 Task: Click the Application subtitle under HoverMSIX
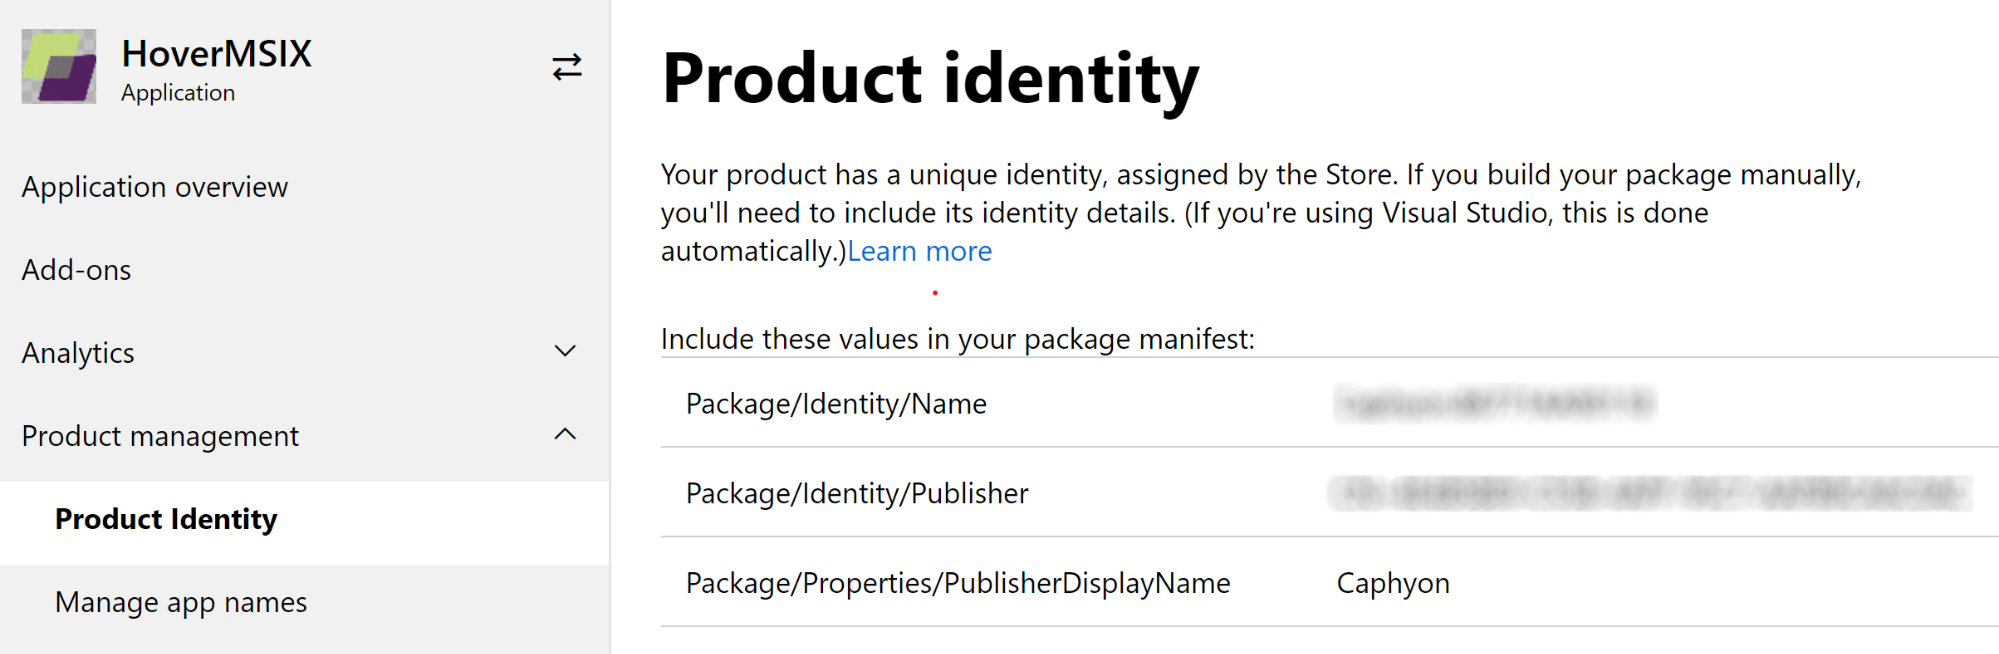pos(178,93)
